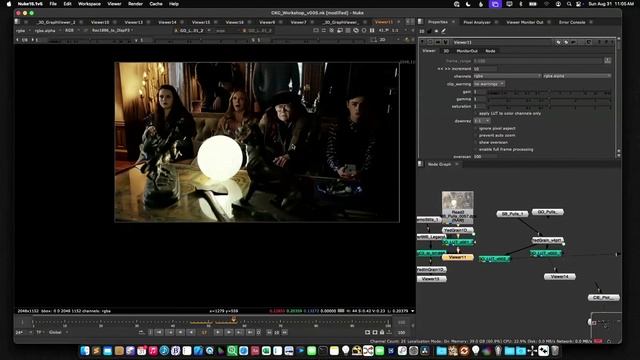Open the clip_warning no warnings dropdown
Viewport: 640px width, 360px height.
click(489, 84)
